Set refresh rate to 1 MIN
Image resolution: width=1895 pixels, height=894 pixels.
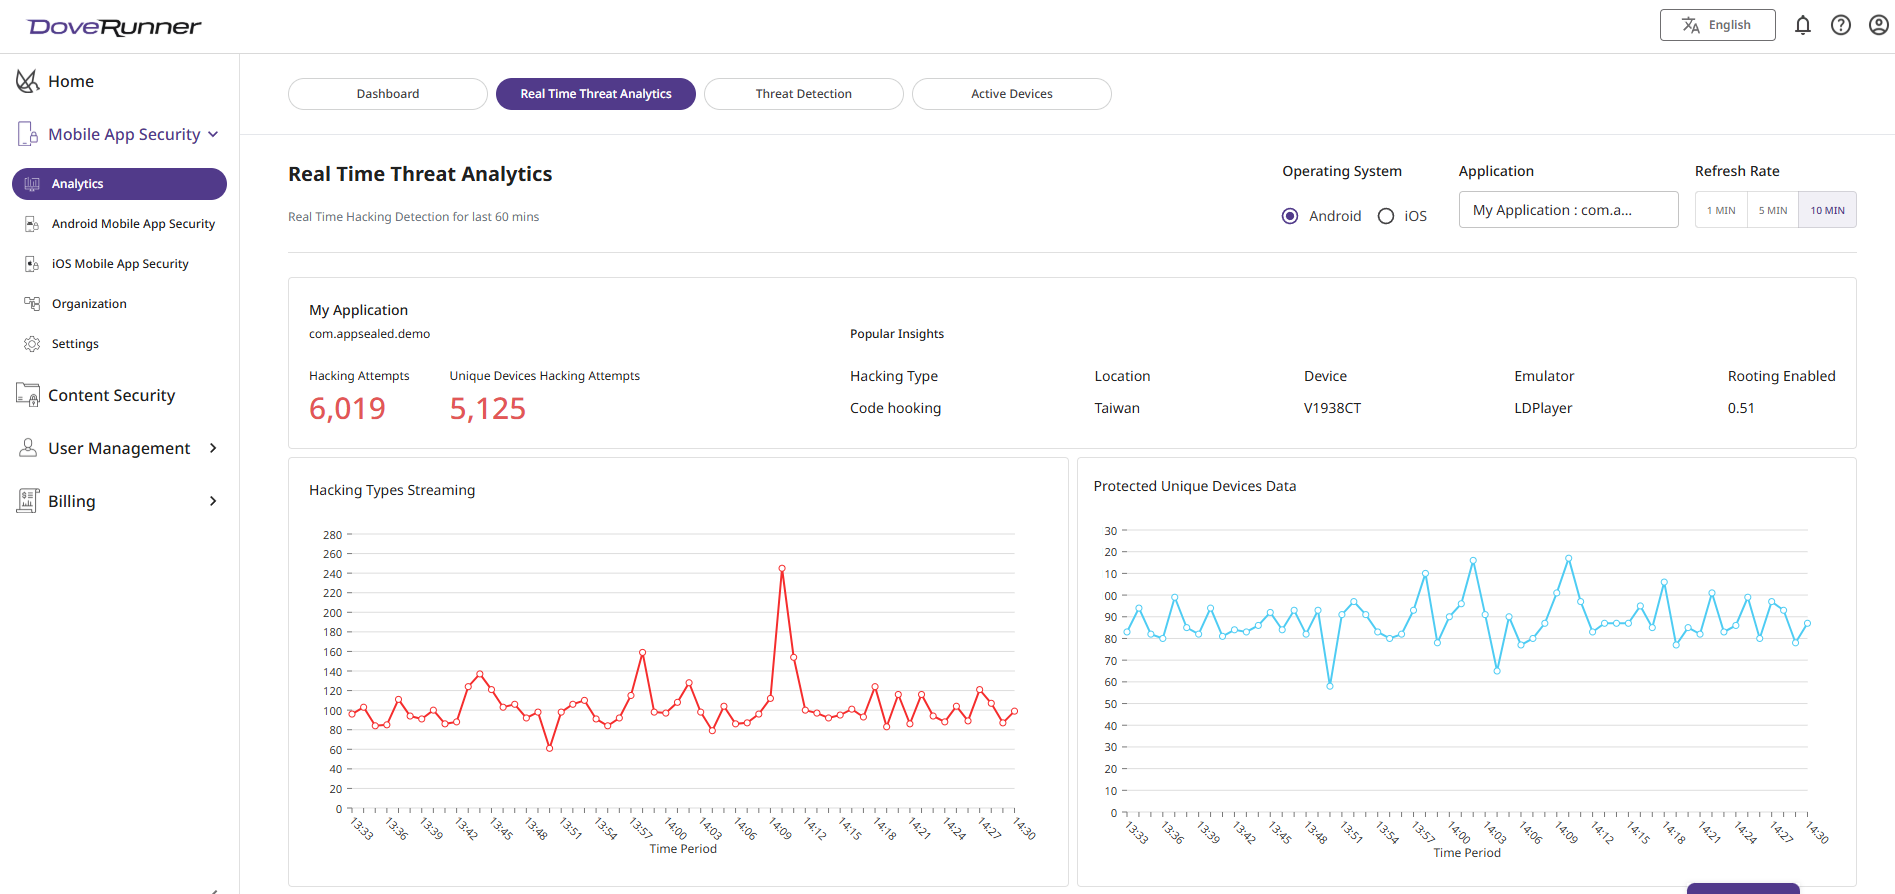point(1721,210)
